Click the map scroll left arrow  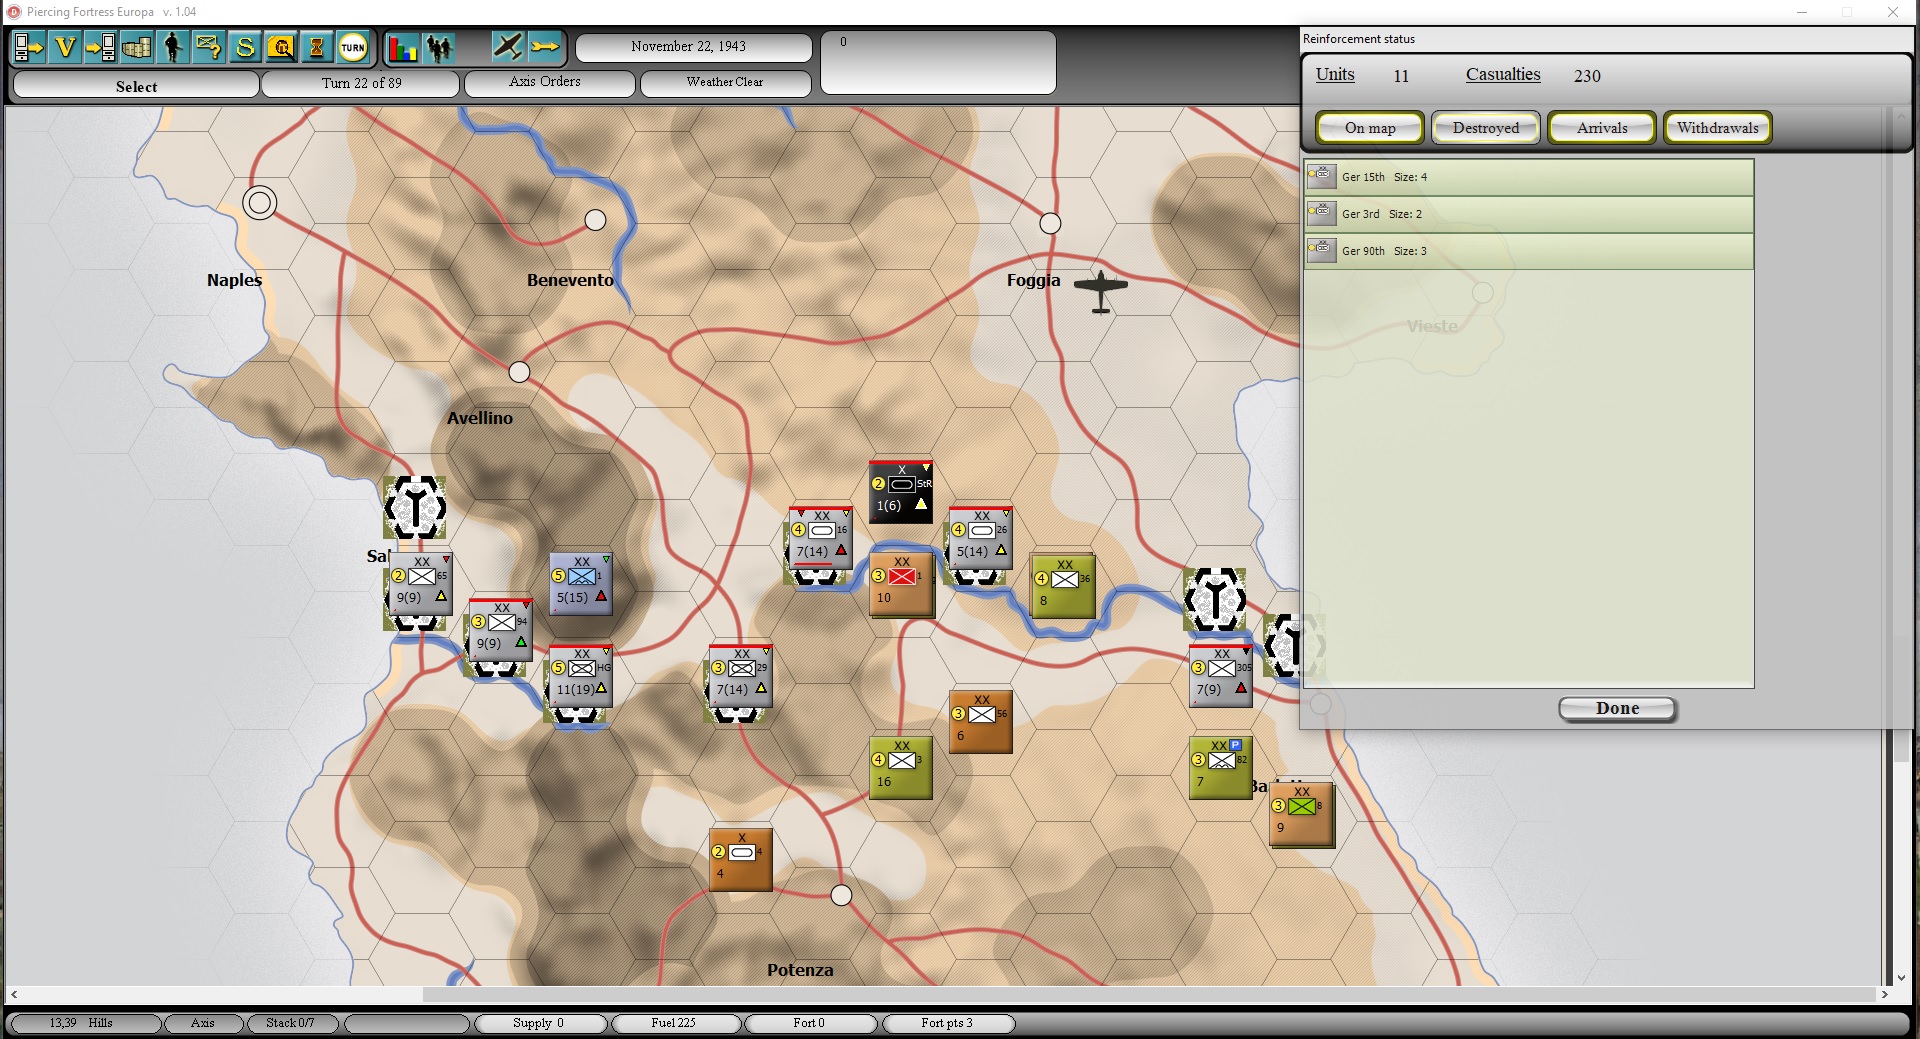[14, 995]
